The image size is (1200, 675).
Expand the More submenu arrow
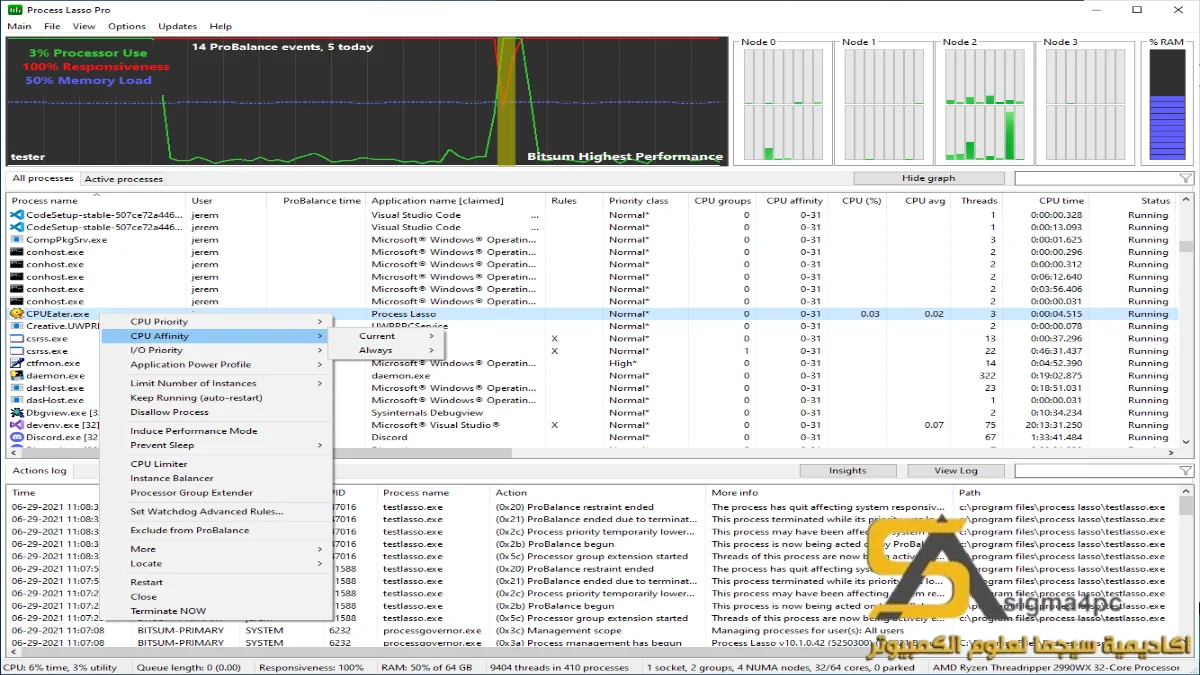tap(320, 549)
